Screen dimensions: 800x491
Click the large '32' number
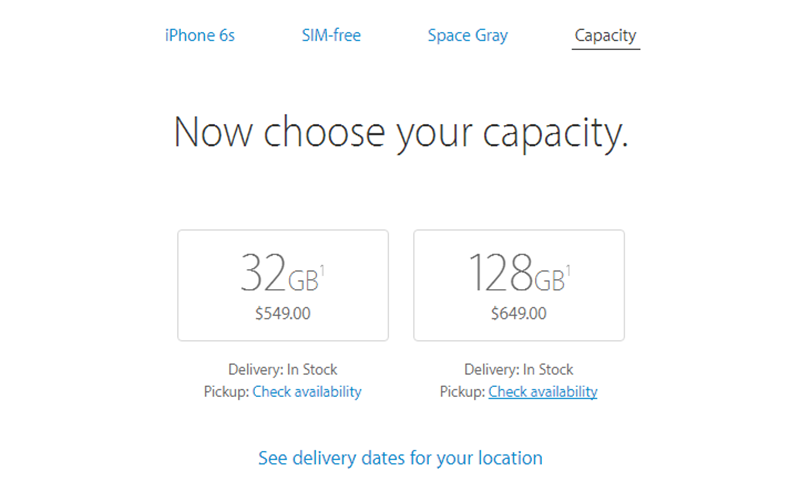(x=262, y=272)
